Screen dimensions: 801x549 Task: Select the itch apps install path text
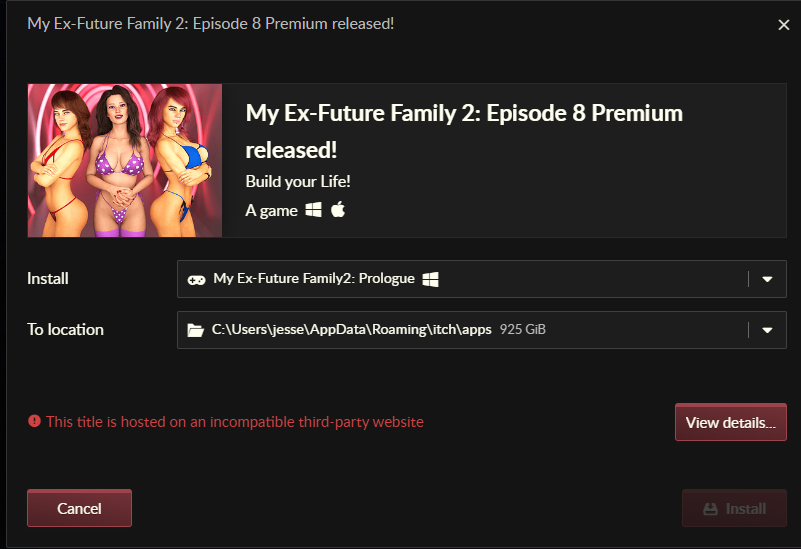tap(351, 329)
